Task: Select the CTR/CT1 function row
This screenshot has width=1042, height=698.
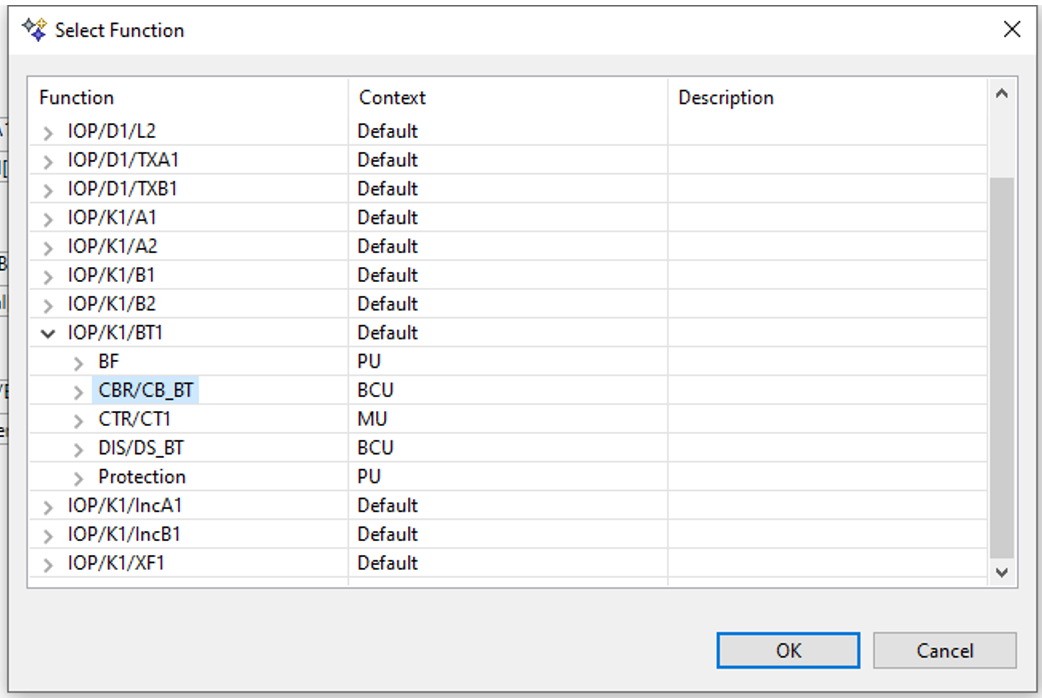Action: (x=134, y=419)
